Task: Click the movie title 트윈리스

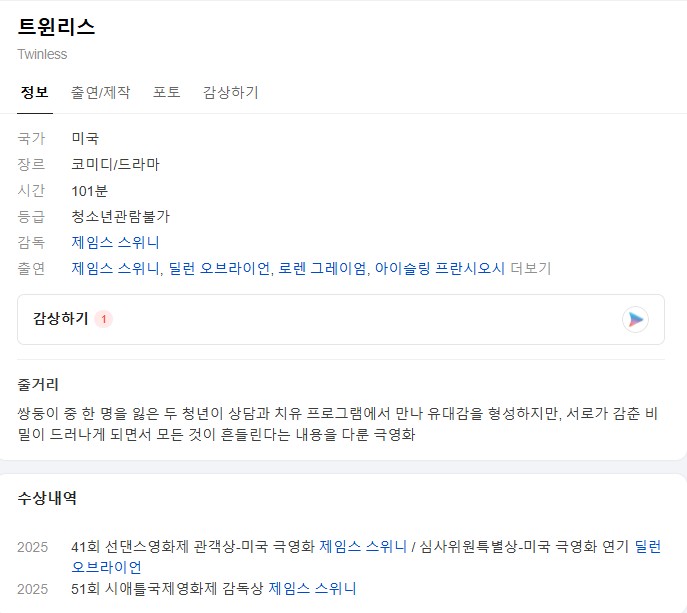Action: pos(56,27)
